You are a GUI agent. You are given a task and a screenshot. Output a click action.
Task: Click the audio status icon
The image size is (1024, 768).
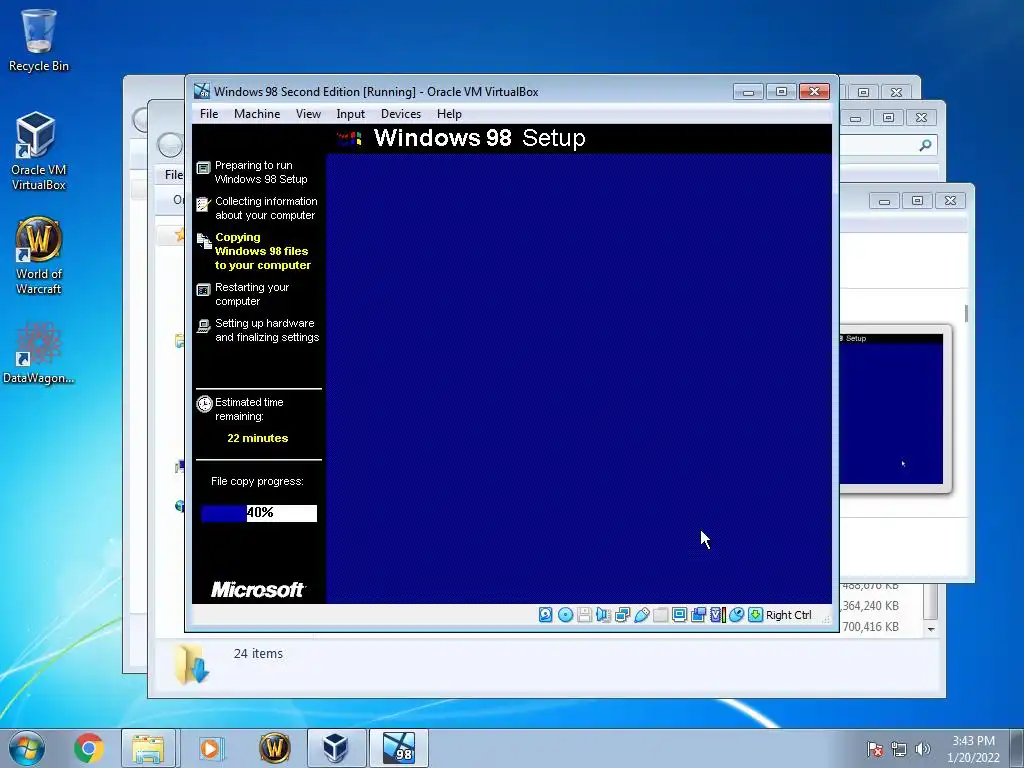603,615
